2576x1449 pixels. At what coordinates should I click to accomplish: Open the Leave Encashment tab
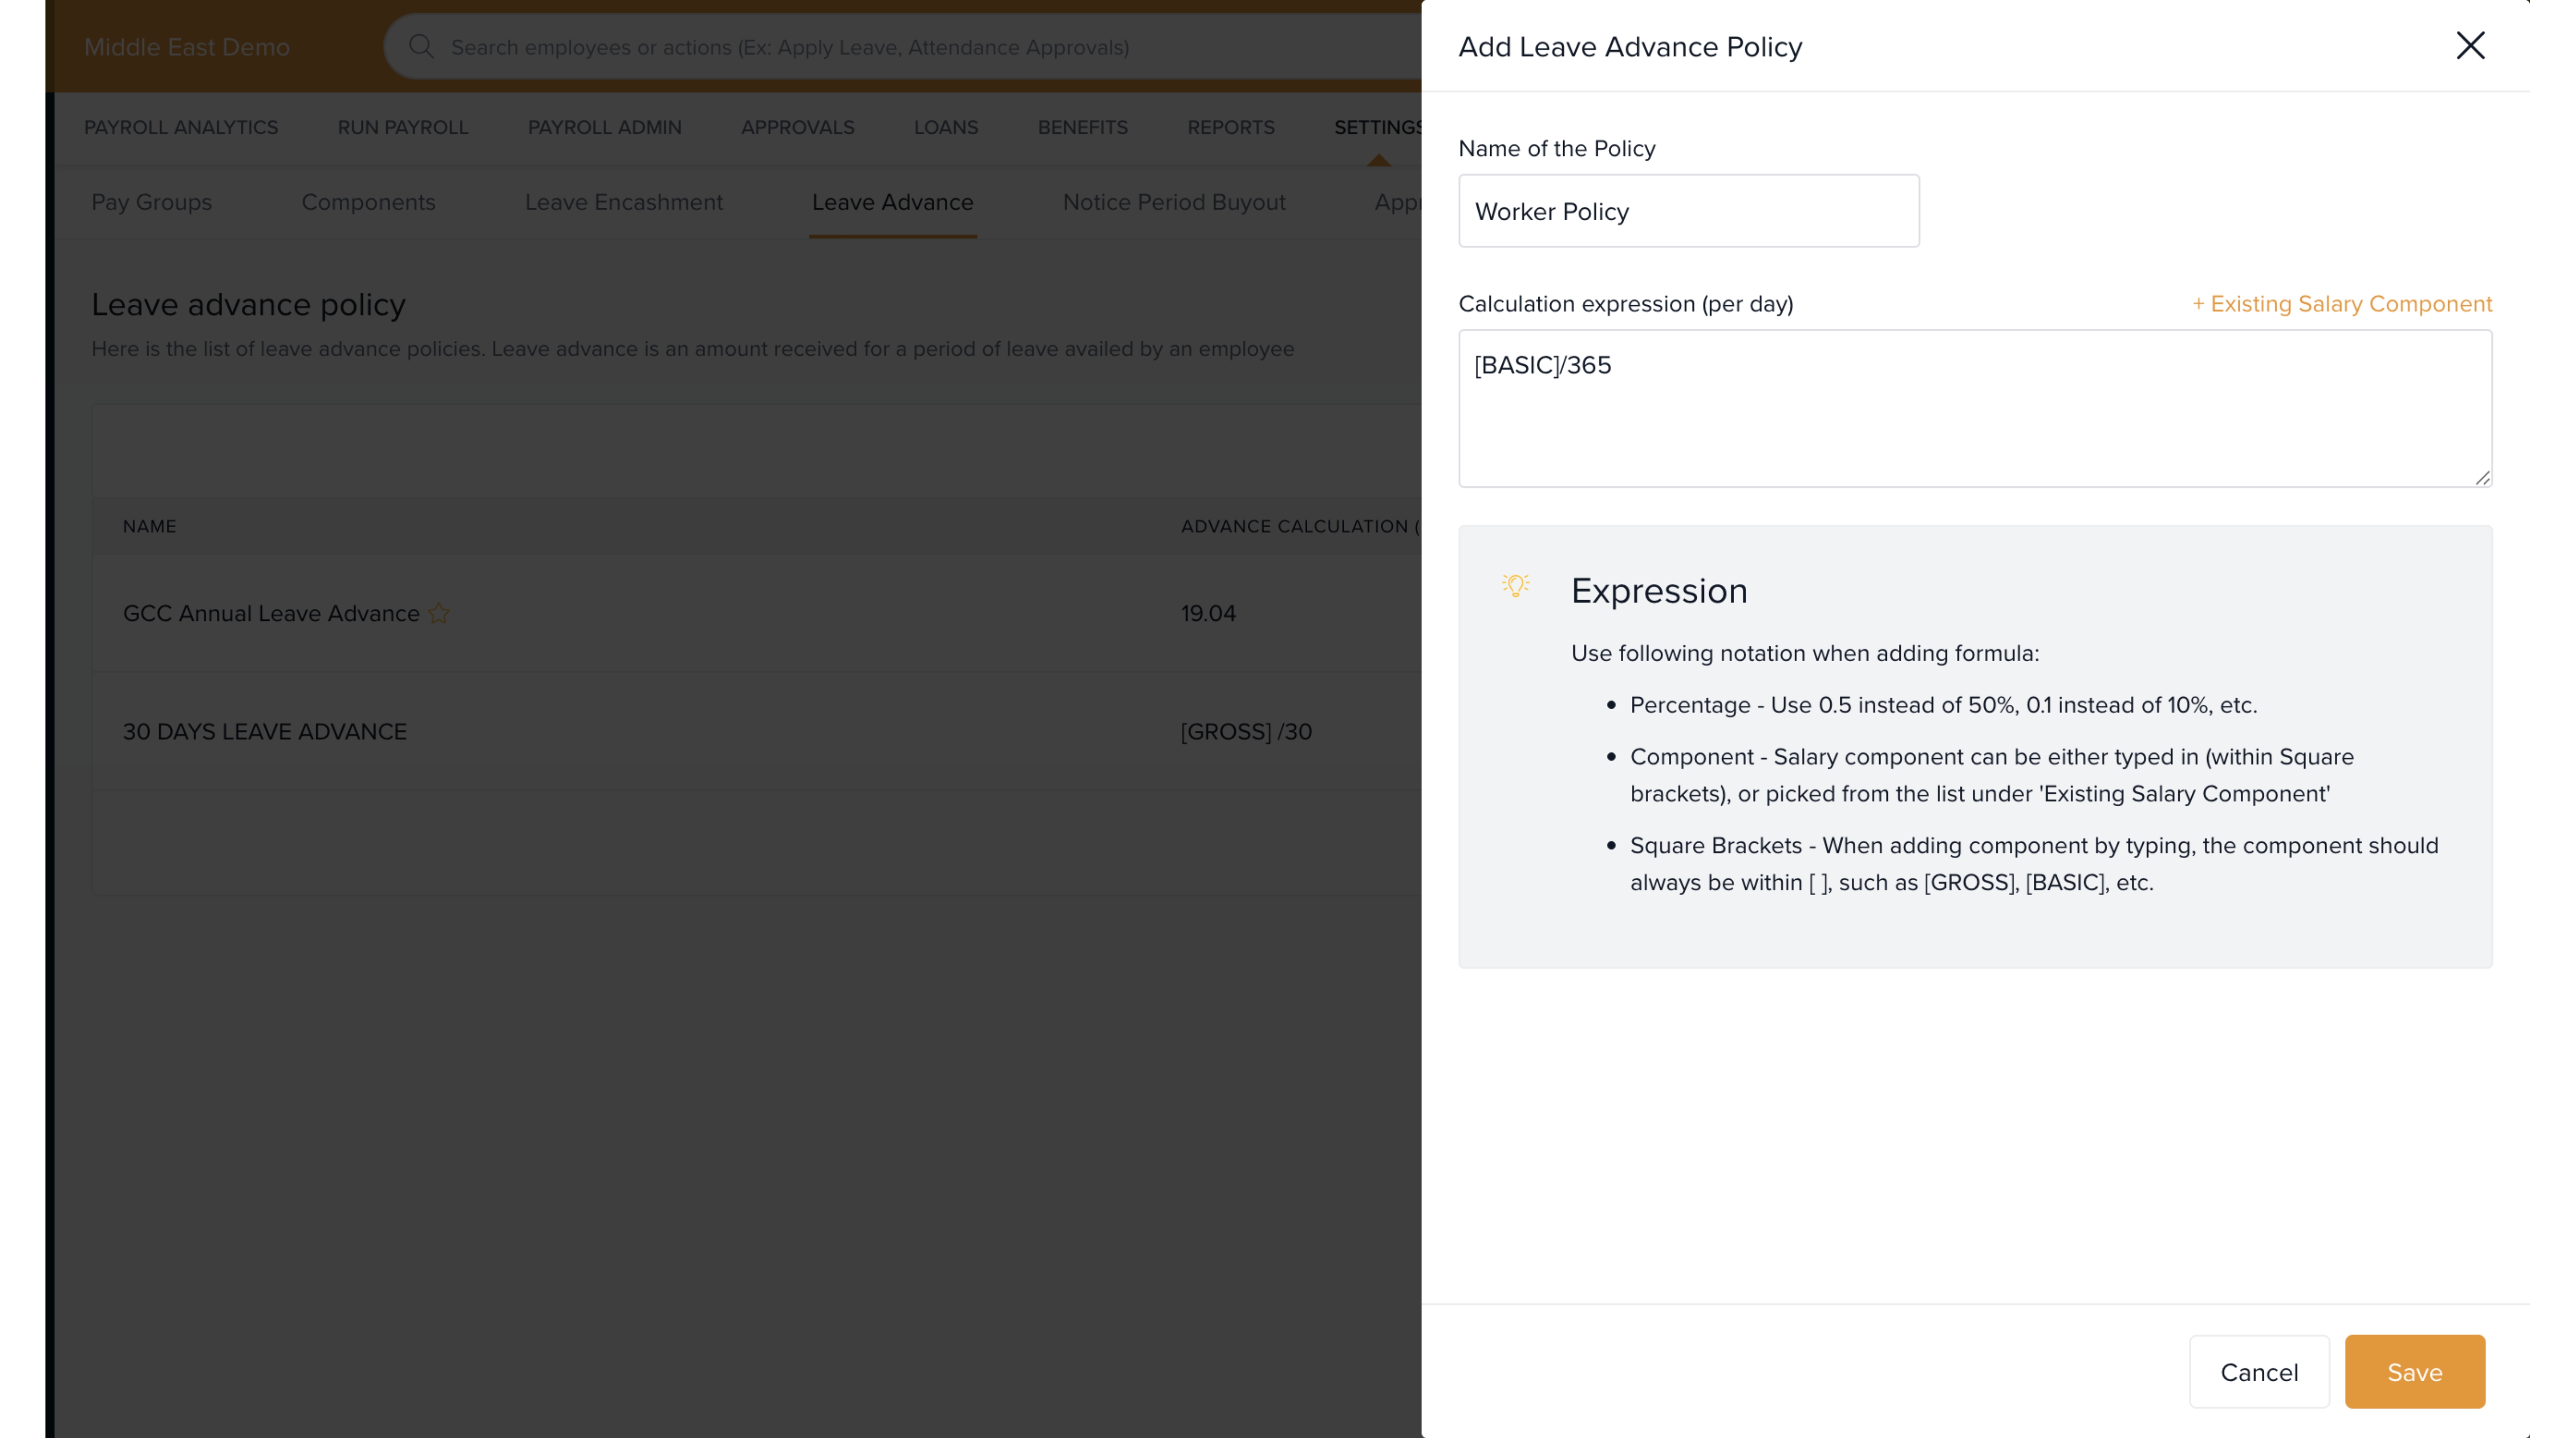[x=623, y=202]
